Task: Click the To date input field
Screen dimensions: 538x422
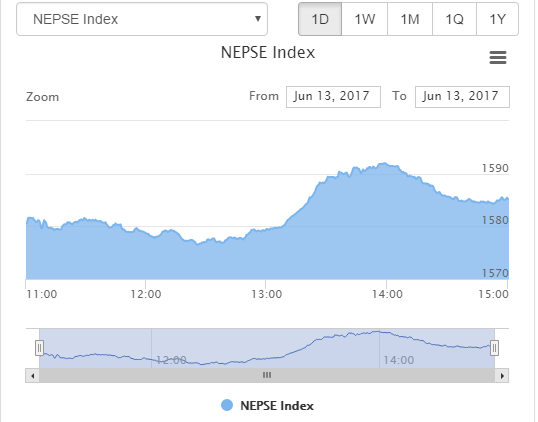Action: [x=462, y=97]
